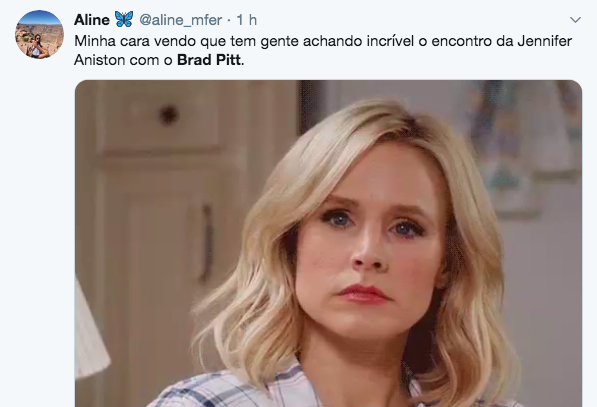Click the word Jennifer in the tweet
The image size is (597, 407).
click(x=544, y=41)
